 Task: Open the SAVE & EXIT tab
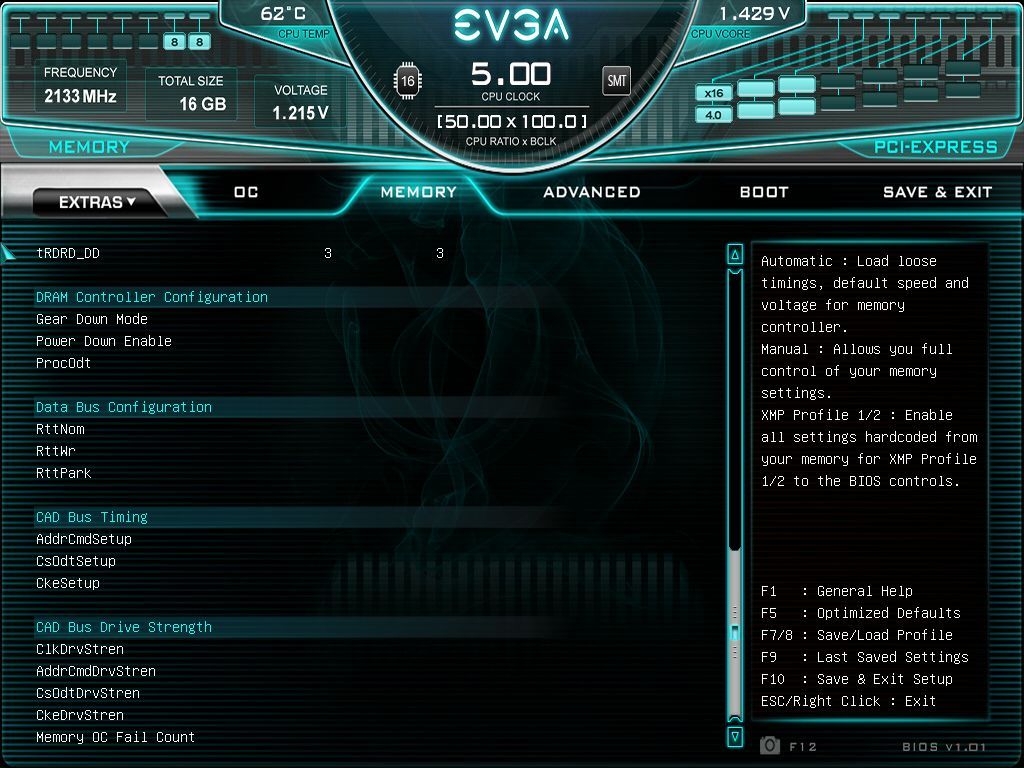(x=937, y=192)
